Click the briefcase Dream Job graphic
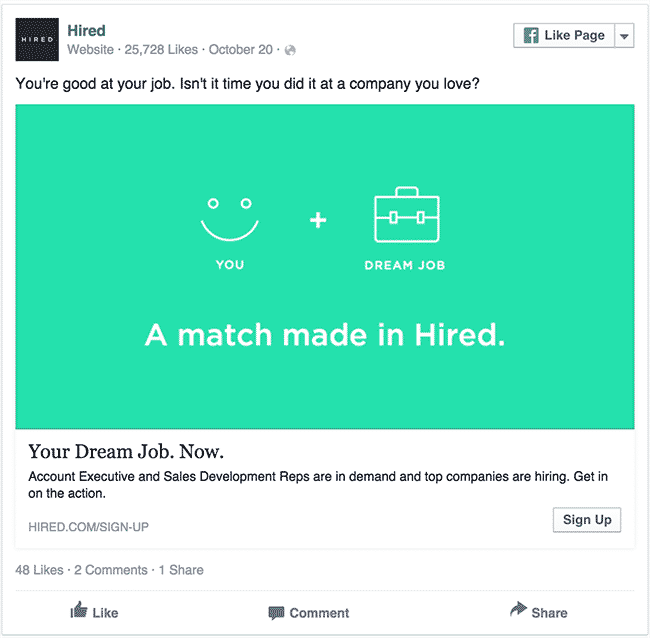The height and width of the screenshot is (638, 650). (407, 215)
